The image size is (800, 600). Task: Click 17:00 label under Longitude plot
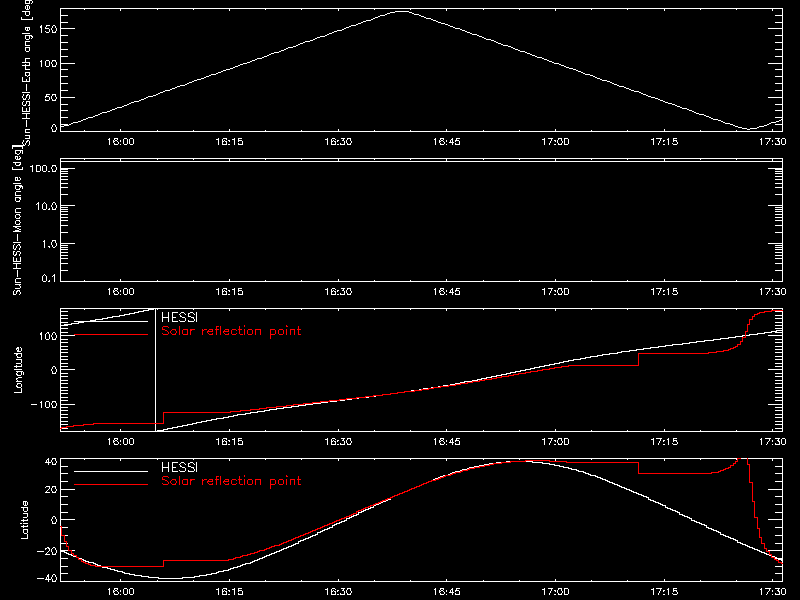[556, 441]
